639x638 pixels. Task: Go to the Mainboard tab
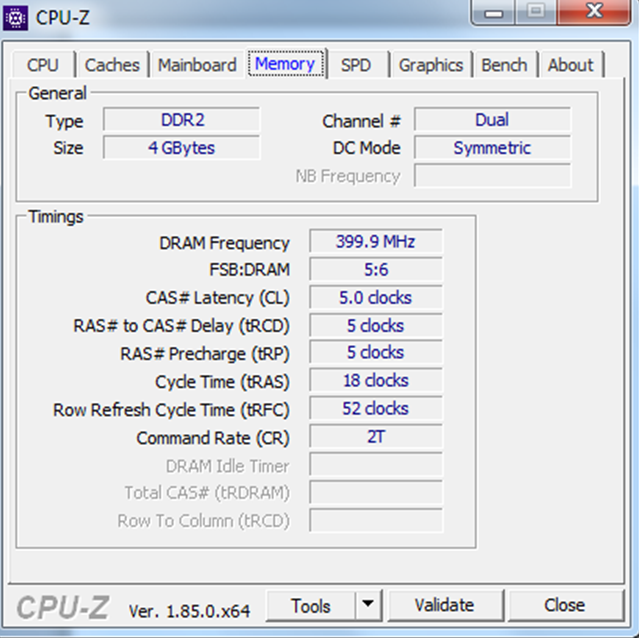coord(197,65)
